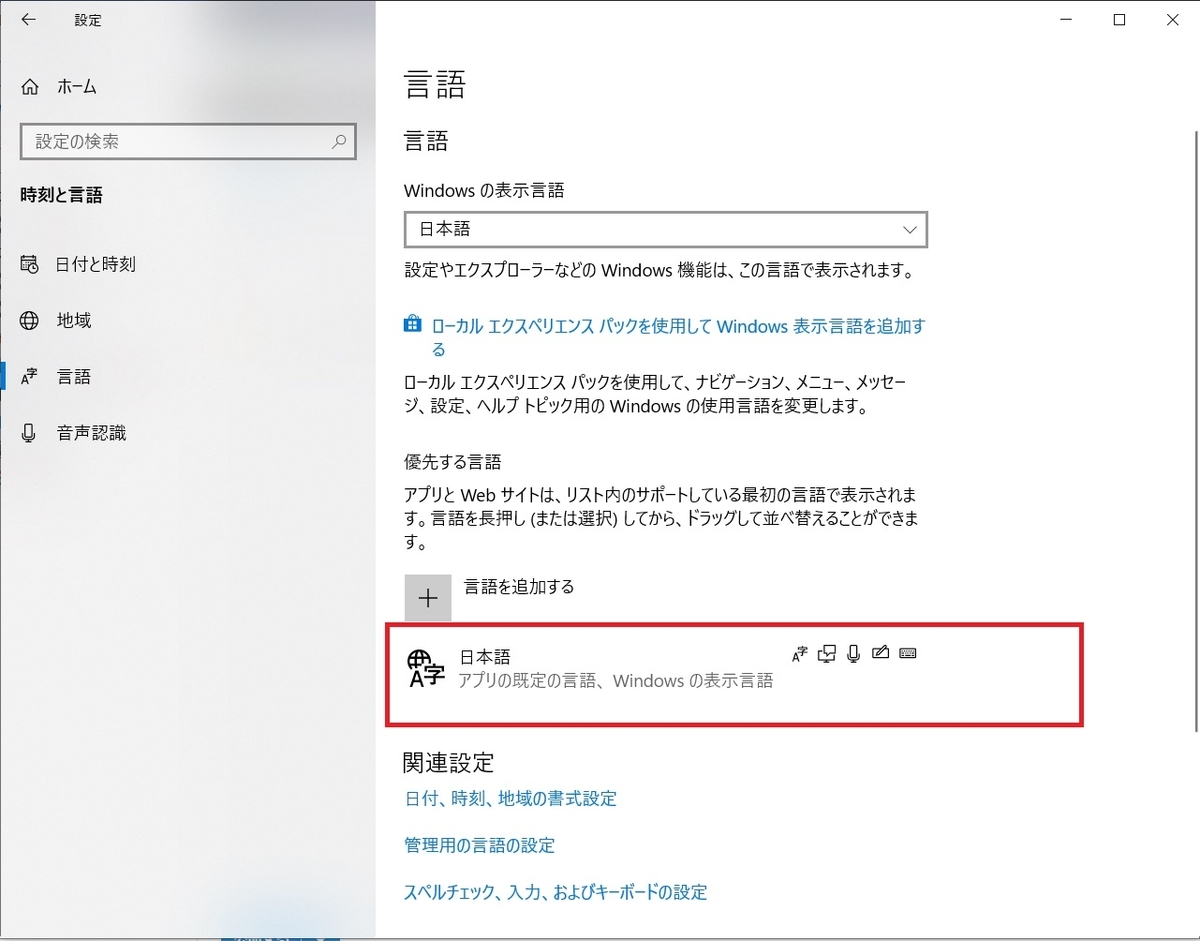Select 地域 in the sidebar

point(74,320)
